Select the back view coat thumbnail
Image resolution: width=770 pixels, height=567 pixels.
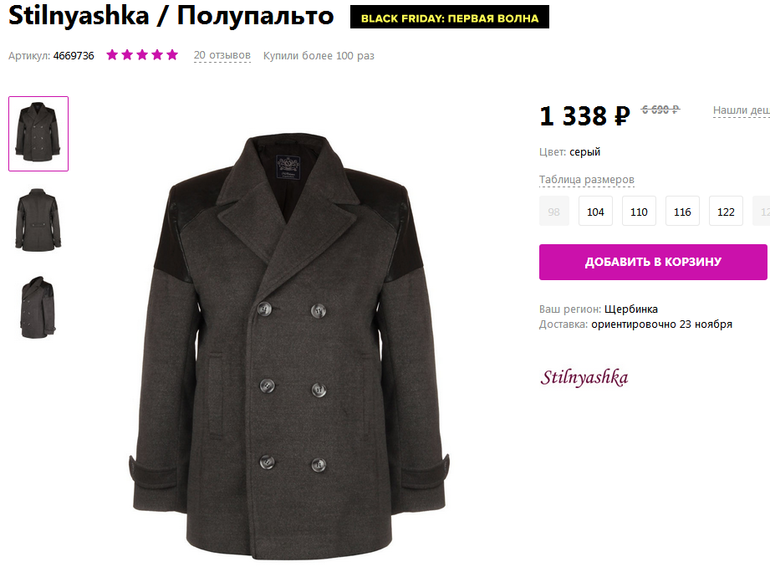click(38, 220)
